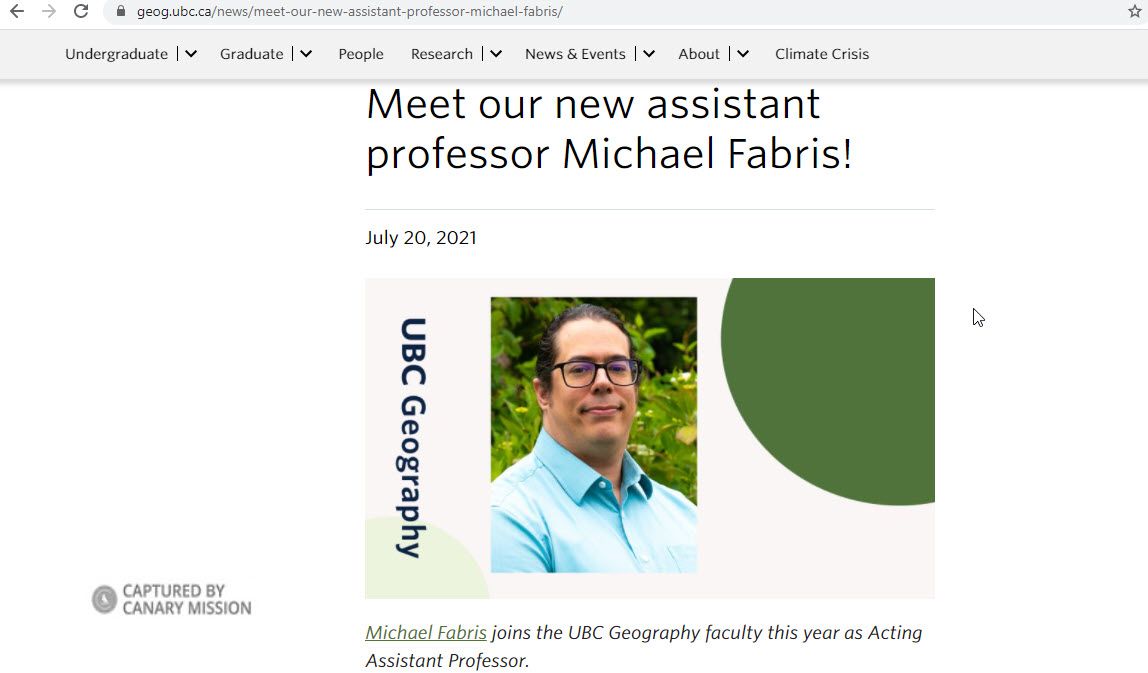Click the Undergraduate menu label
1148x673 pixels.
116,54
